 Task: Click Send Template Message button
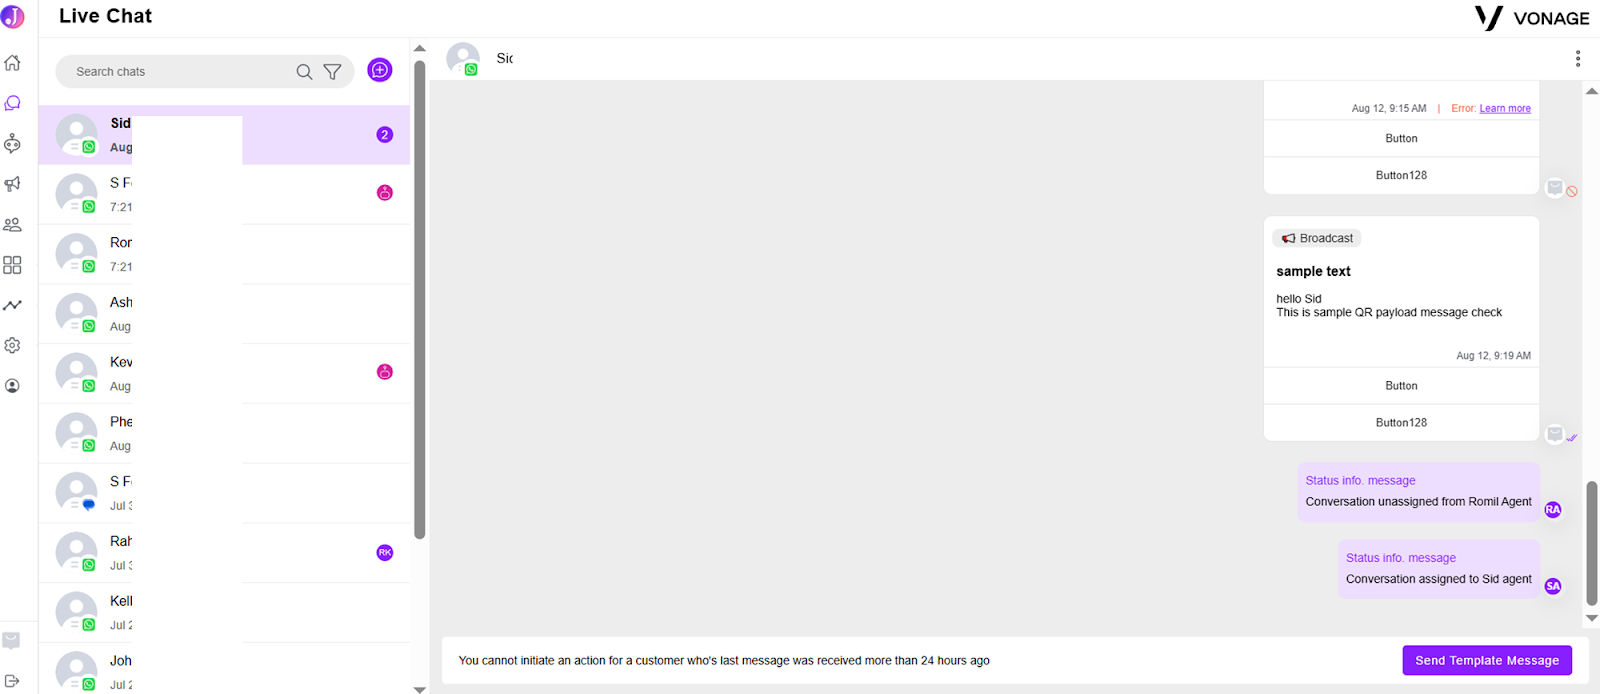[x=1487, y=660]
